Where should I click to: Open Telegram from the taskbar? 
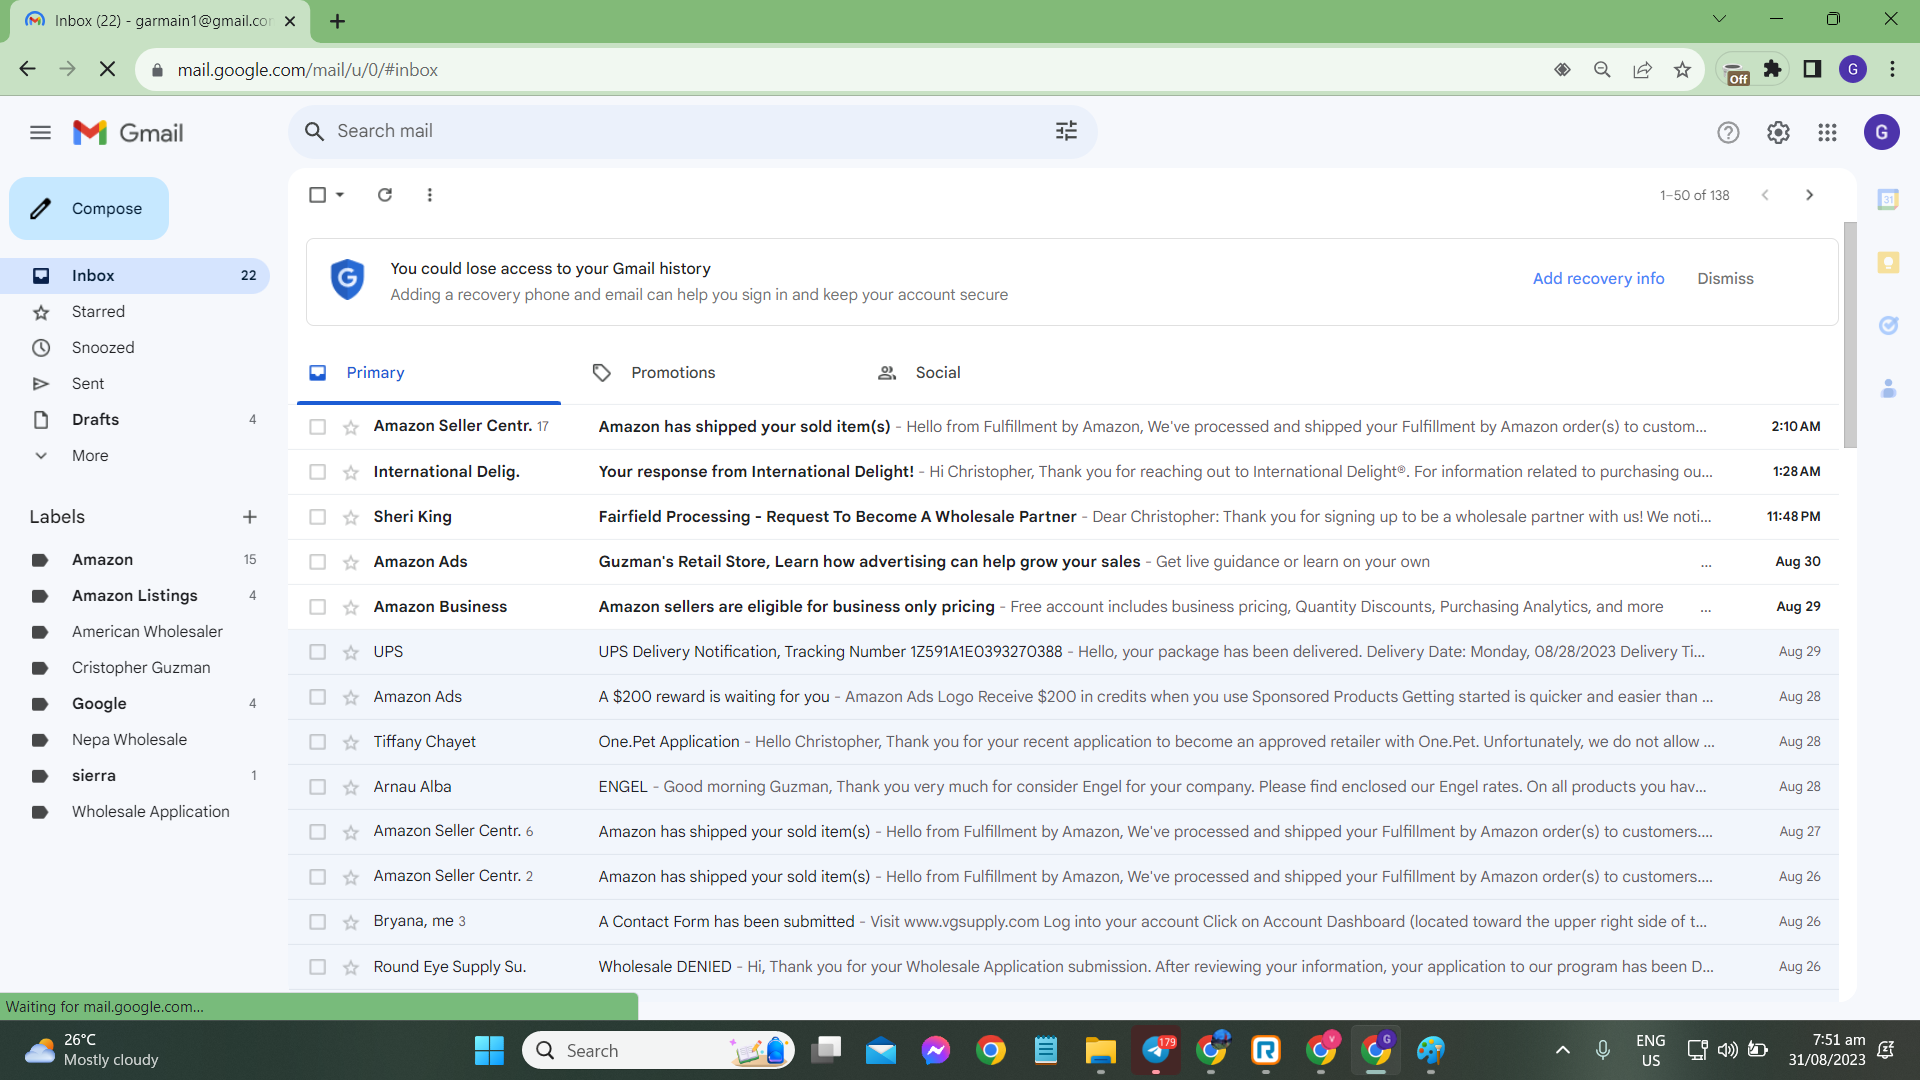tap(1156, 1050)
